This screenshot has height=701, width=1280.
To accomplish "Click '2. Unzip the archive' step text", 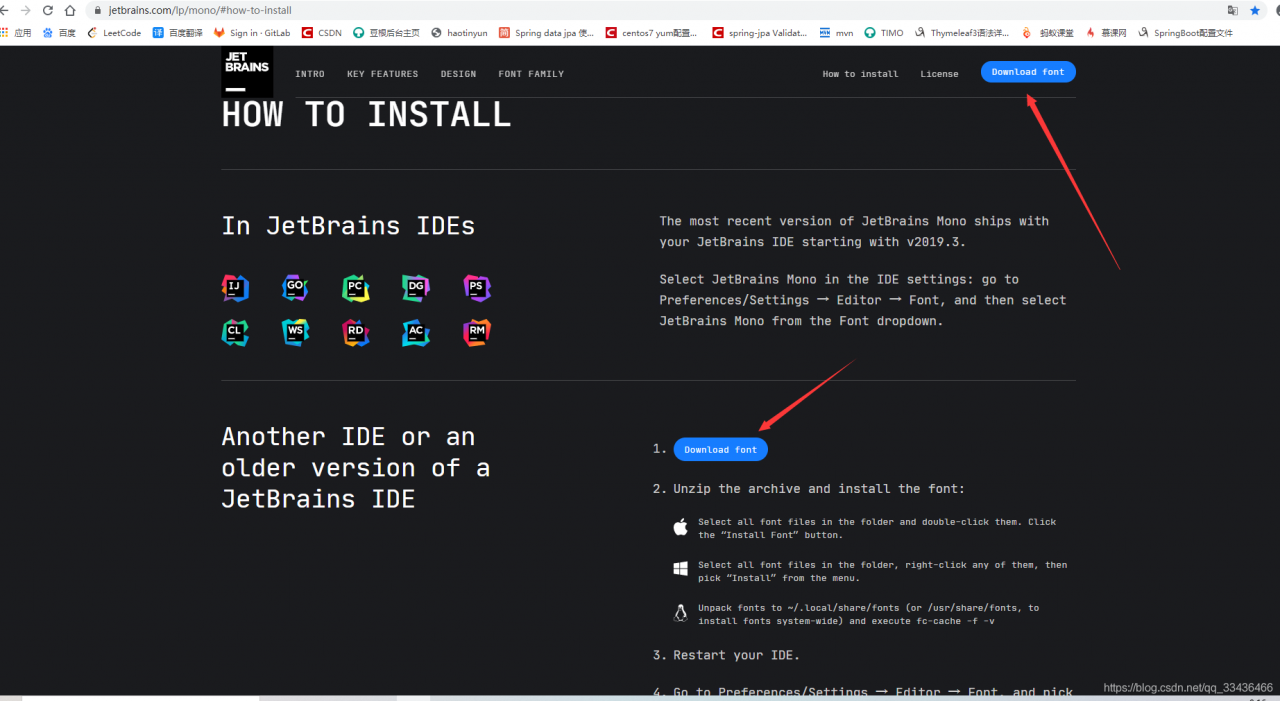I will pyautogui.click(x=809, y=489).
